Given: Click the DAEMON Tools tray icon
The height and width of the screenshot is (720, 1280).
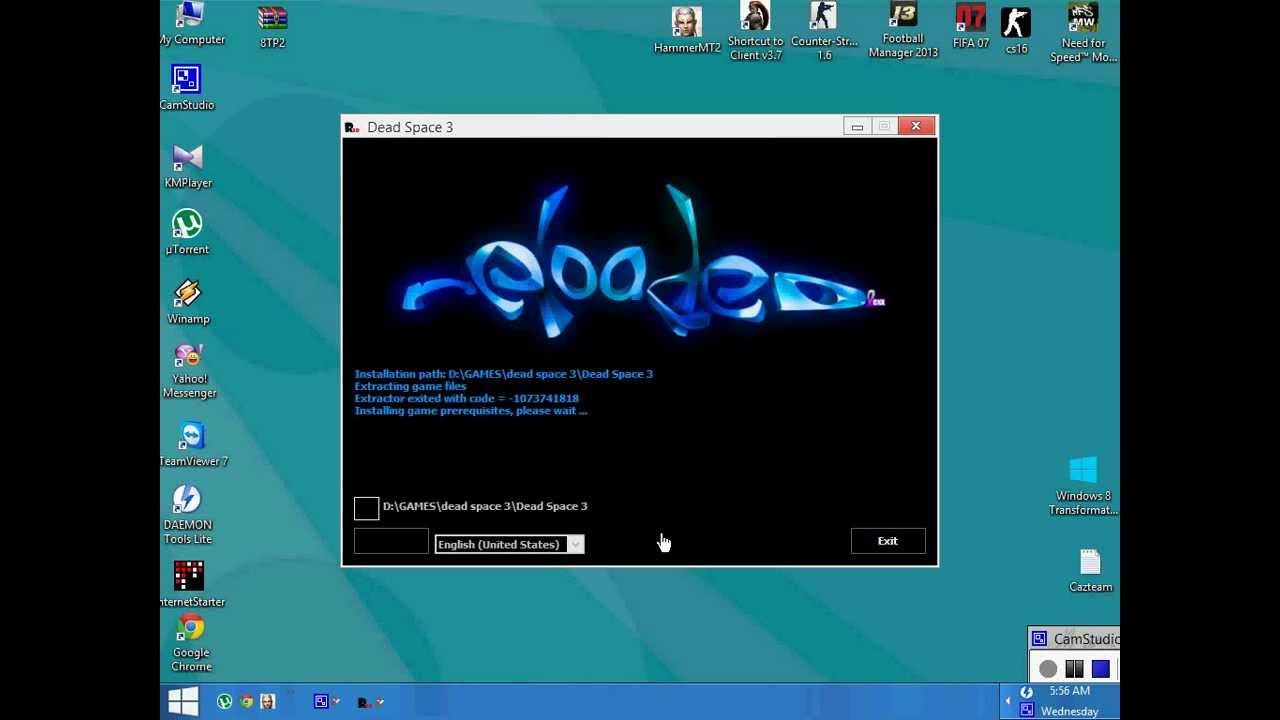Looking at the screenshot, I should [x=1026, y=692].
